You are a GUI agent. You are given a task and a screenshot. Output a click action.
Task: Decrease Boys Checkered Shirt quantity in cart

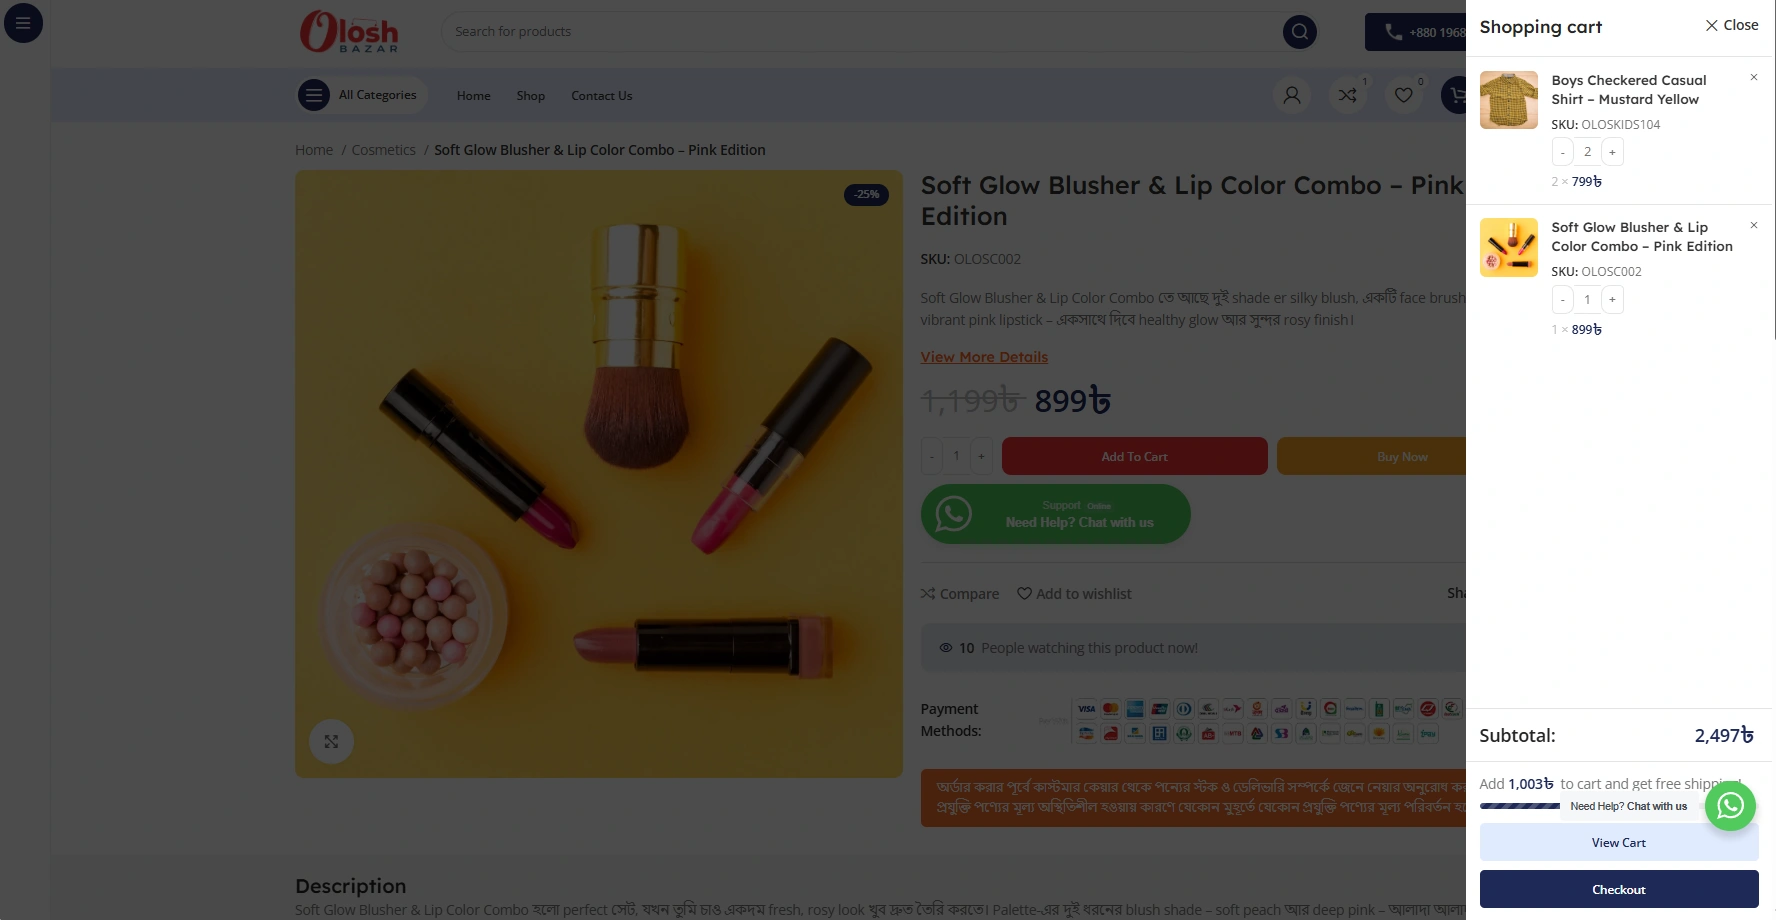click(1562, 152)
